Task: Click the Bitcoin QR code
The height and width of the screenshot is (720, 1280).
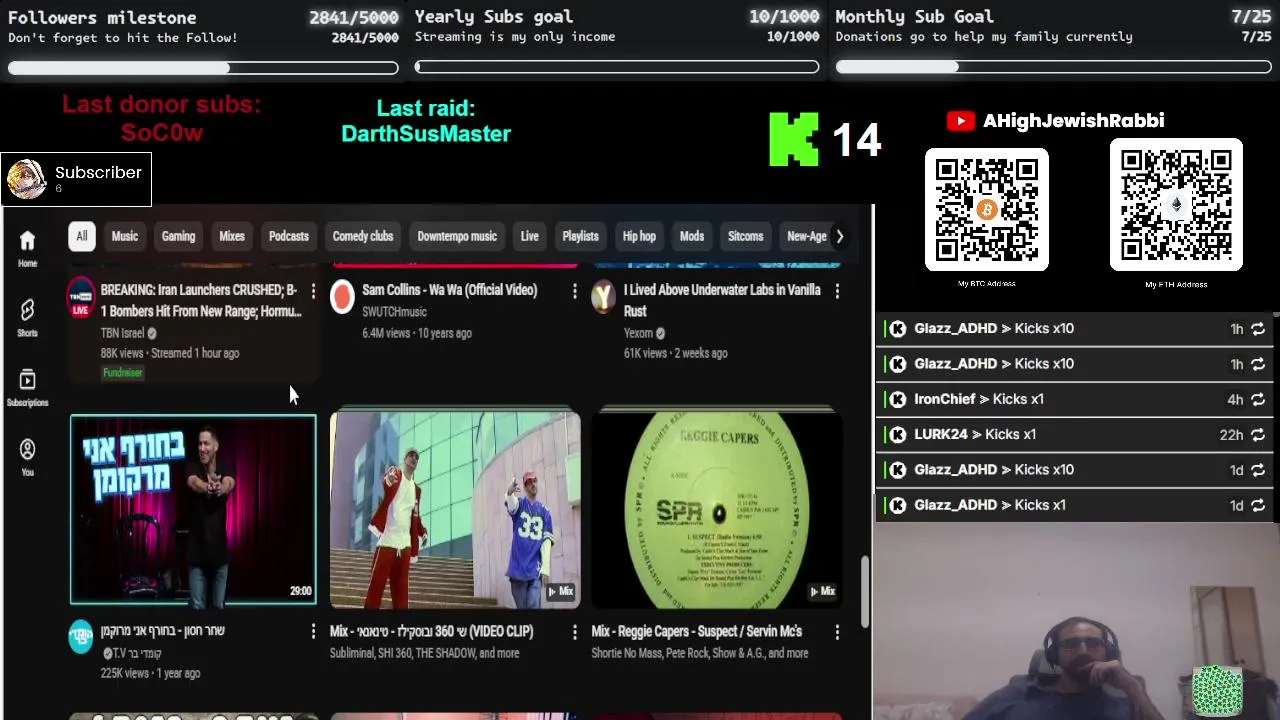Action: (x=987, y=210)
